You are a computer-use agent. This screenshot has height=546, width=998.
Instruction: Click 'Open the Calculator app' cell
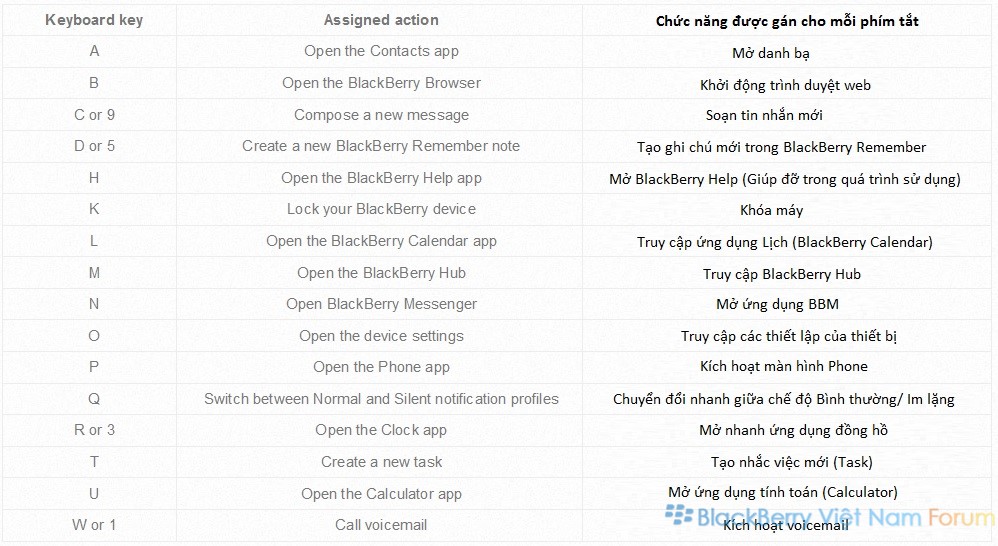pos(381,494)
